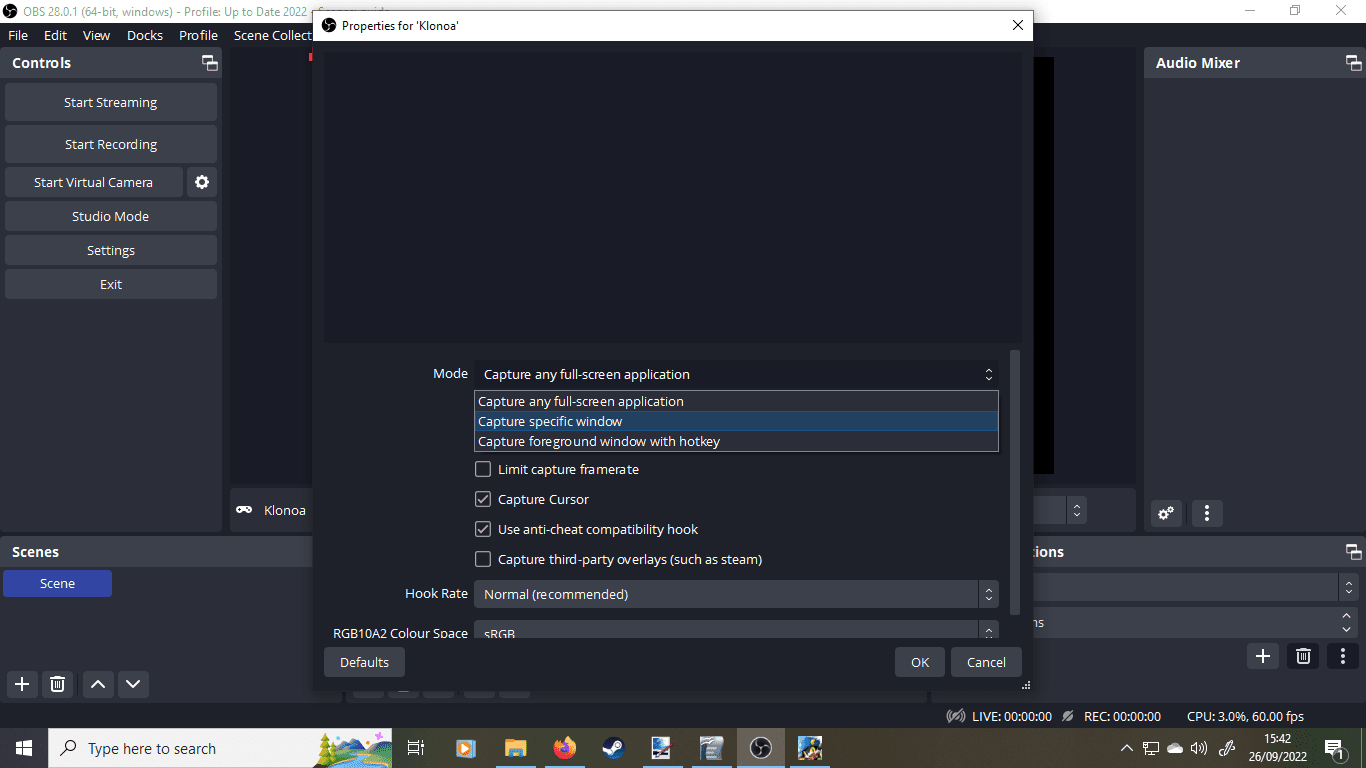Open the Edit menu

point(55,35)
